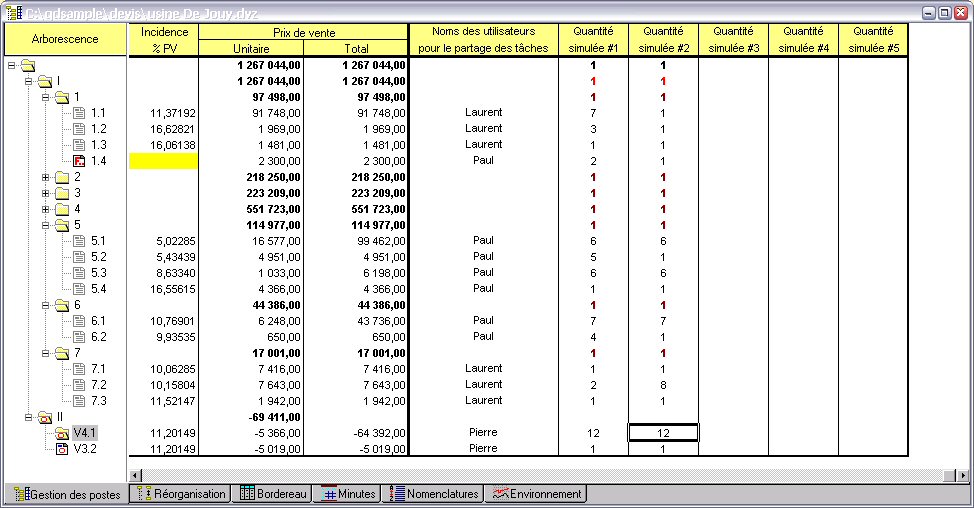
Task: Collapse folder 5 in the tree
Action: coord(45,225)
